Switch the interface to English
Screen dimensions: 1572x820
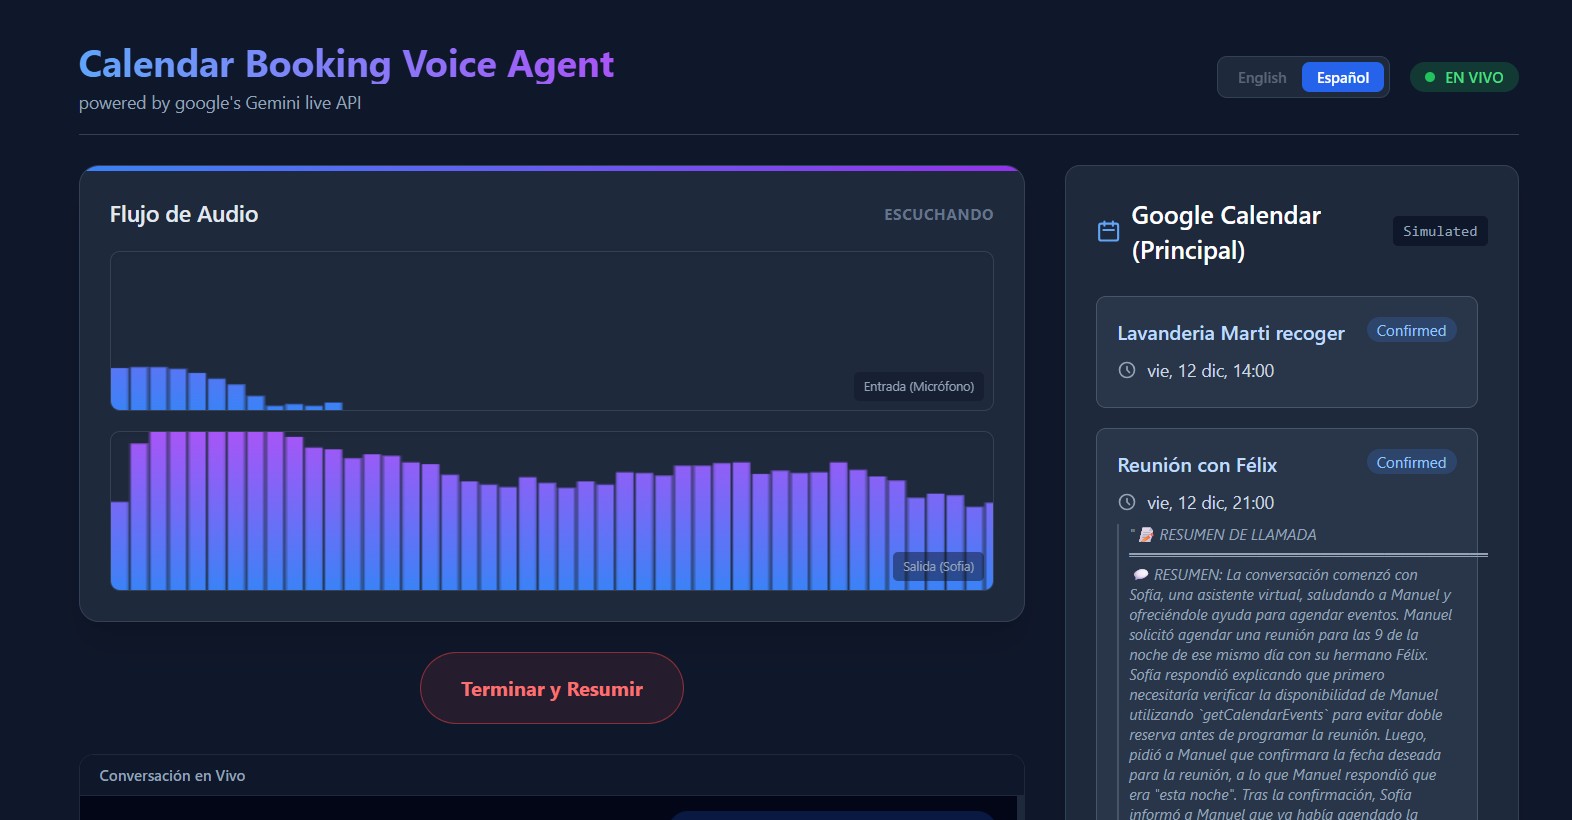tap(1261, 77)
